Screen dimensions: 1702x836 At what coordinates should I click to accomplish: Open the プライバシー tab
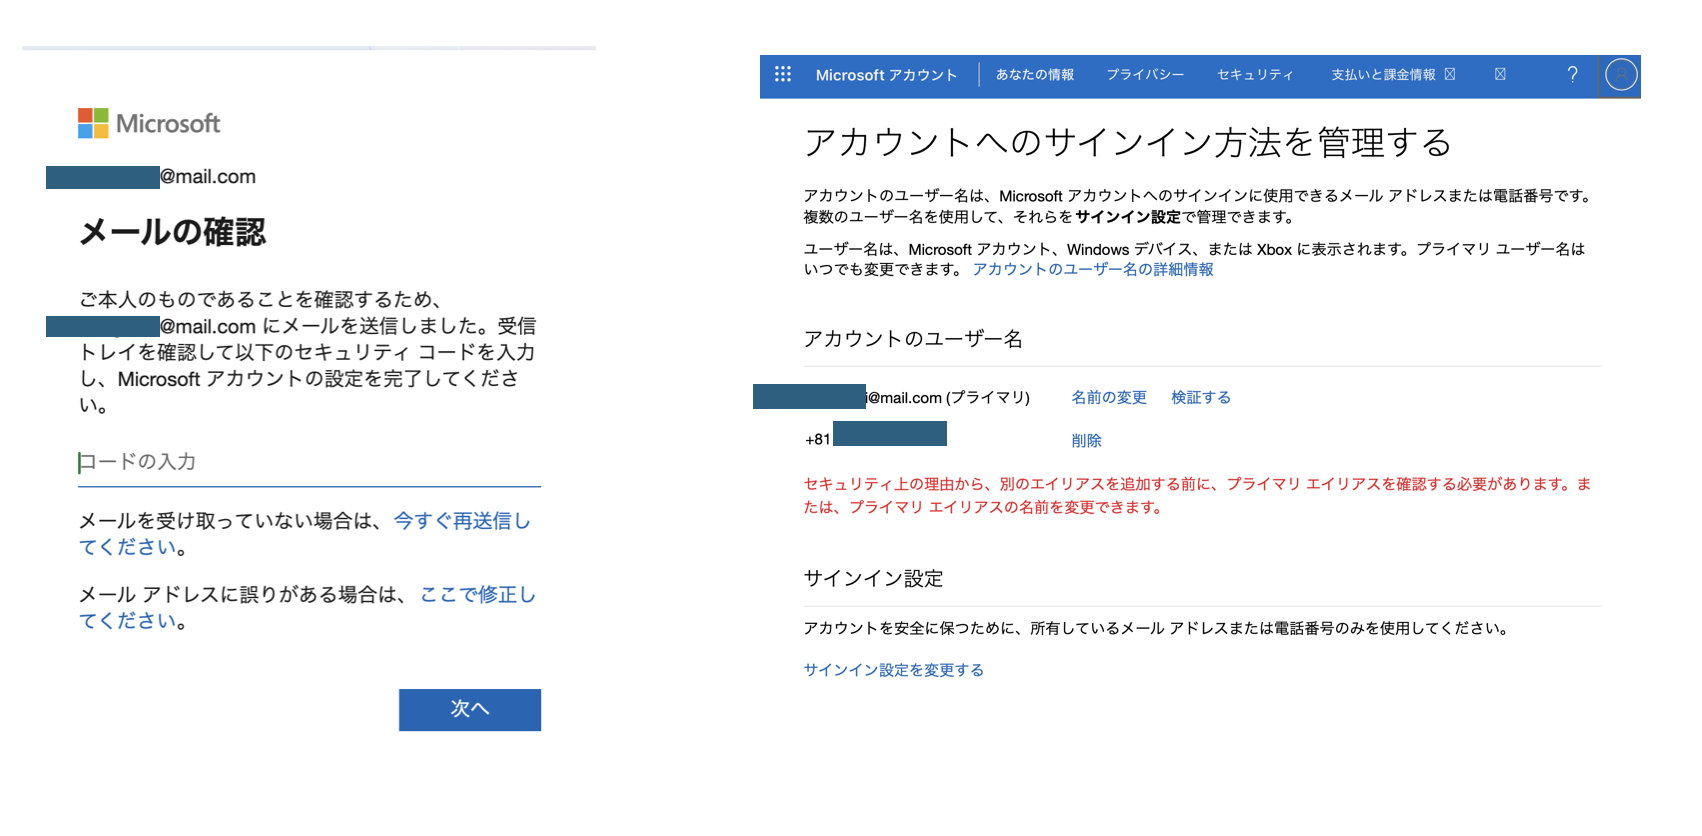[x=1145, y=75]
